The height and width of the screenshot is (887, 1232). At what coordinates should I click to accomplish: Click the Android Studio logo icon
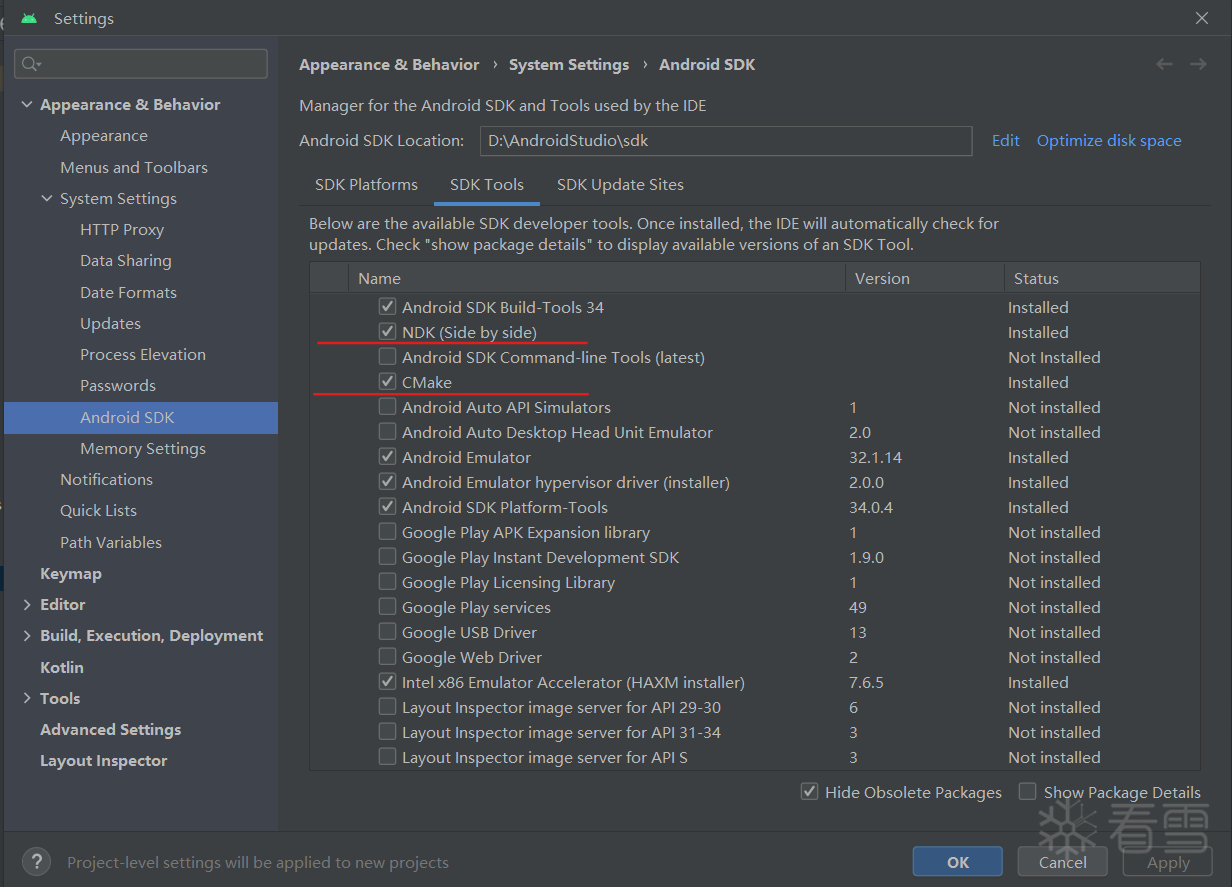point(29,18)
